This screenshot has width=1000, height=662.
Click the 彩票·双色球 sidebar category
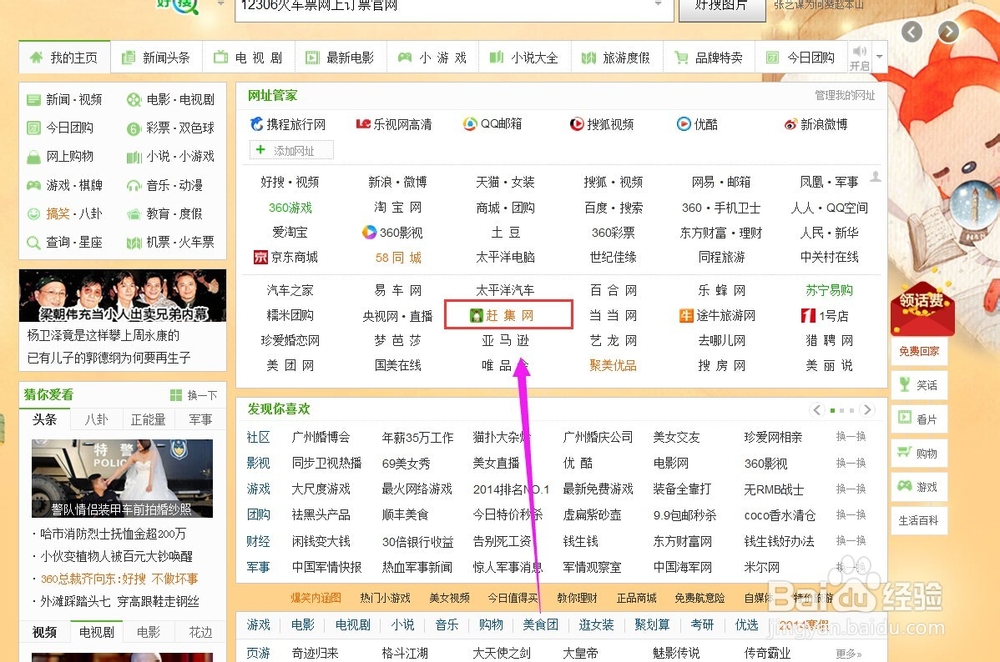[170, 128]
